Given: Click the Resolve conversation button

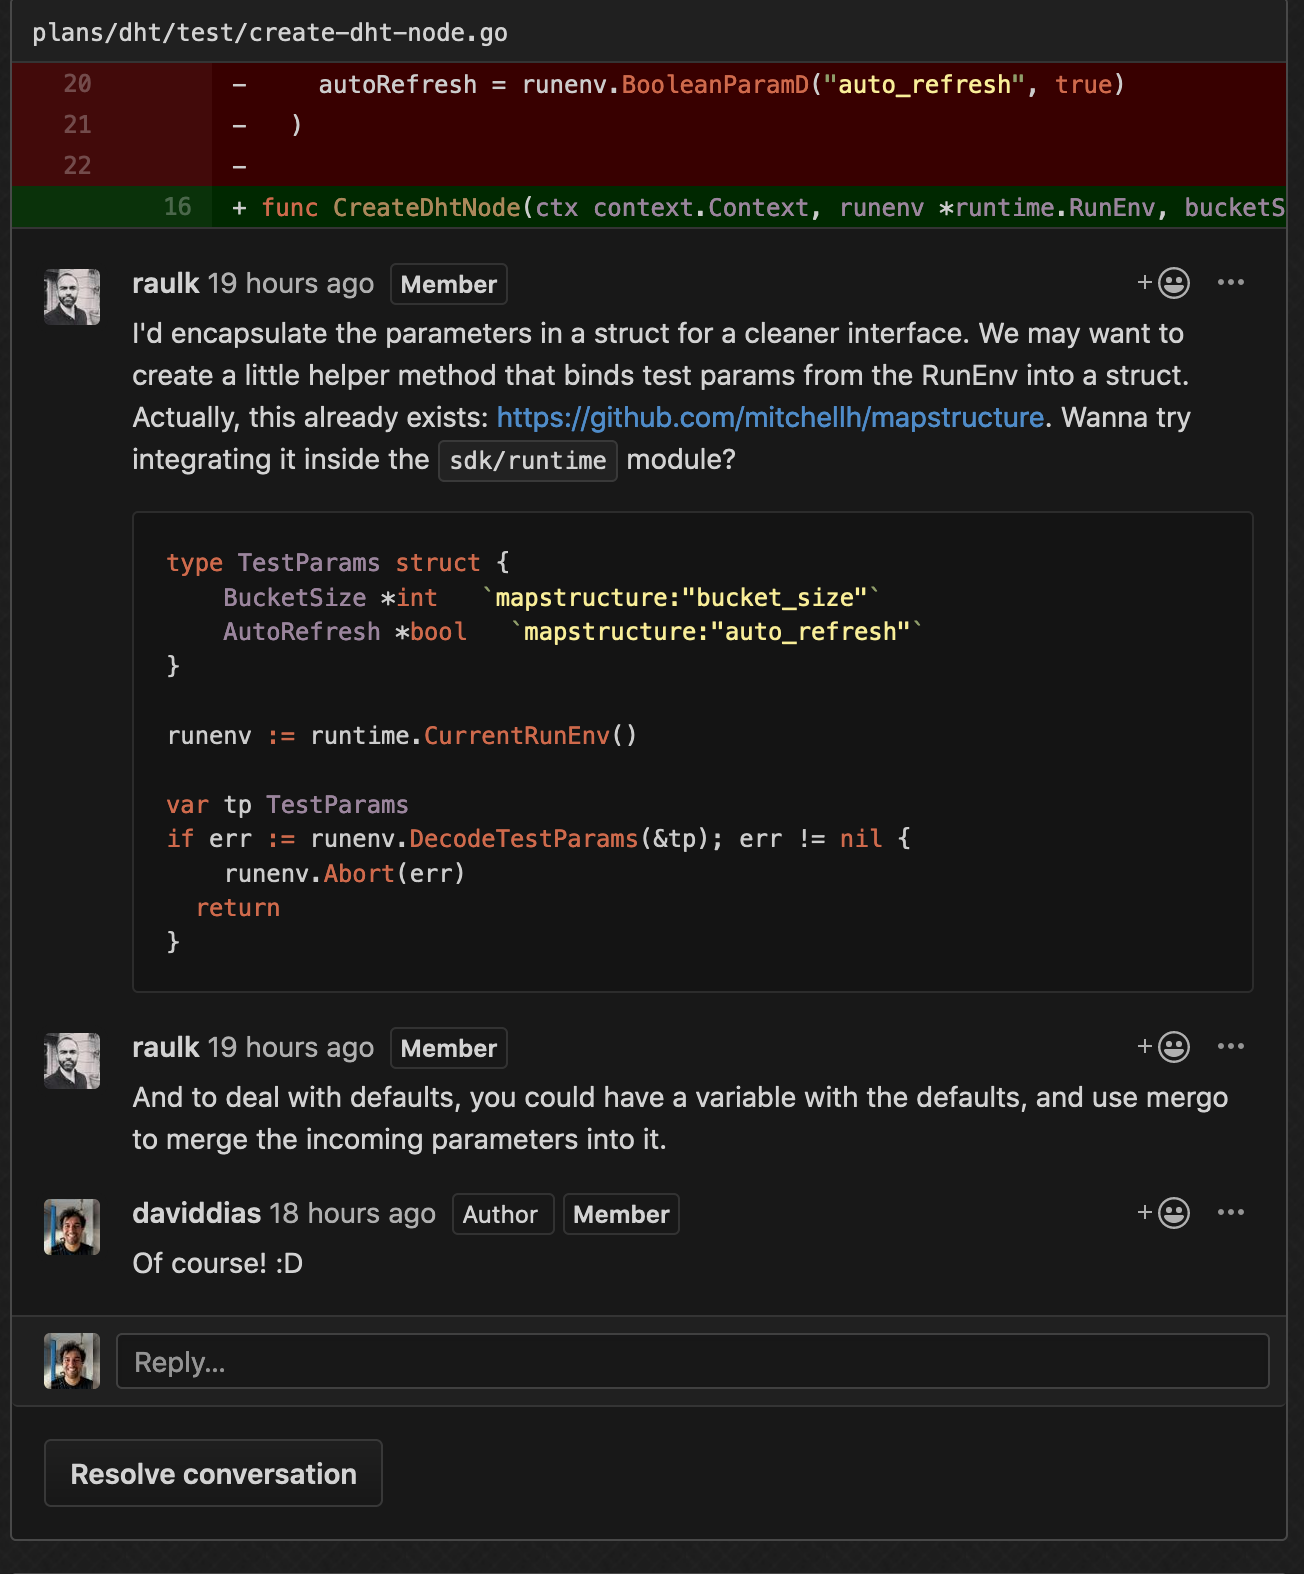Looking at the screenshot, I should [x=213, y=1473].
